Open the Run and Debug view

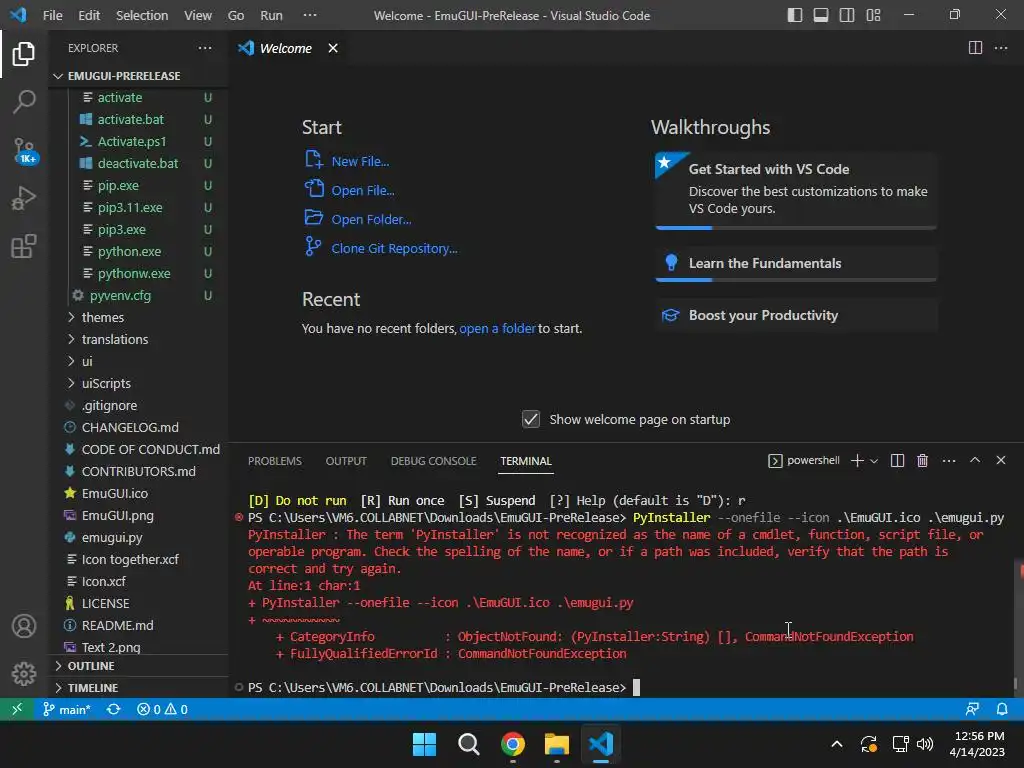24,198
